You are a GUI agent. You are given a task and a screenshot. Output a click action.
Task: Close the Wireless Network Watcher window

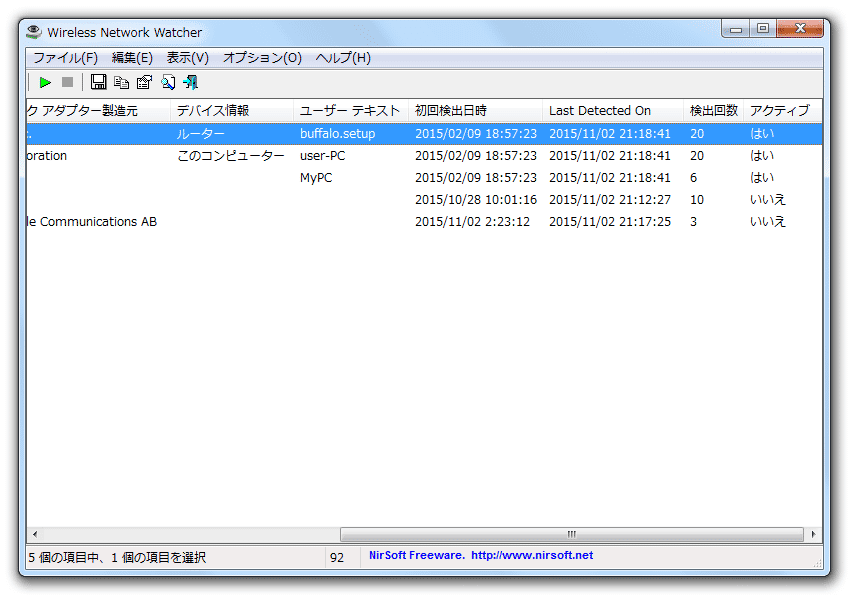click(x=800, y=28)
